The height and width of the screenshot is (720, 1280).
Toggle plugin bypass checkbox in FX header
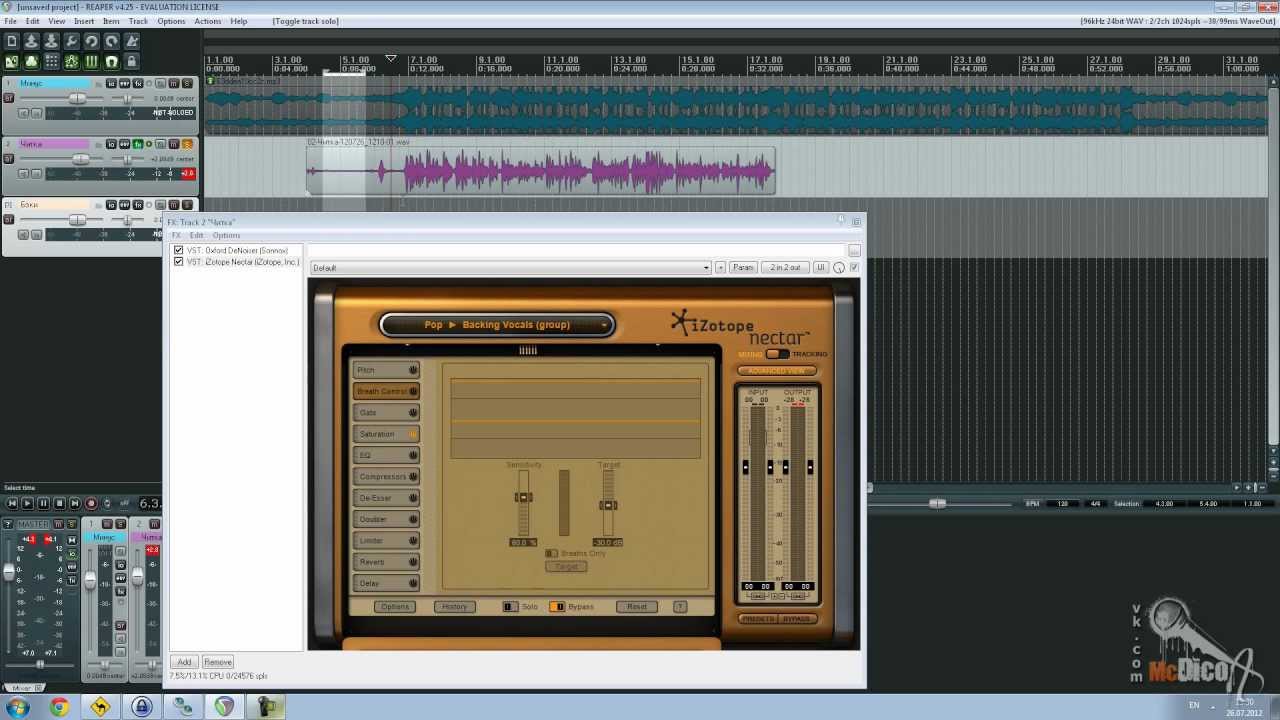tap(854, 267)
